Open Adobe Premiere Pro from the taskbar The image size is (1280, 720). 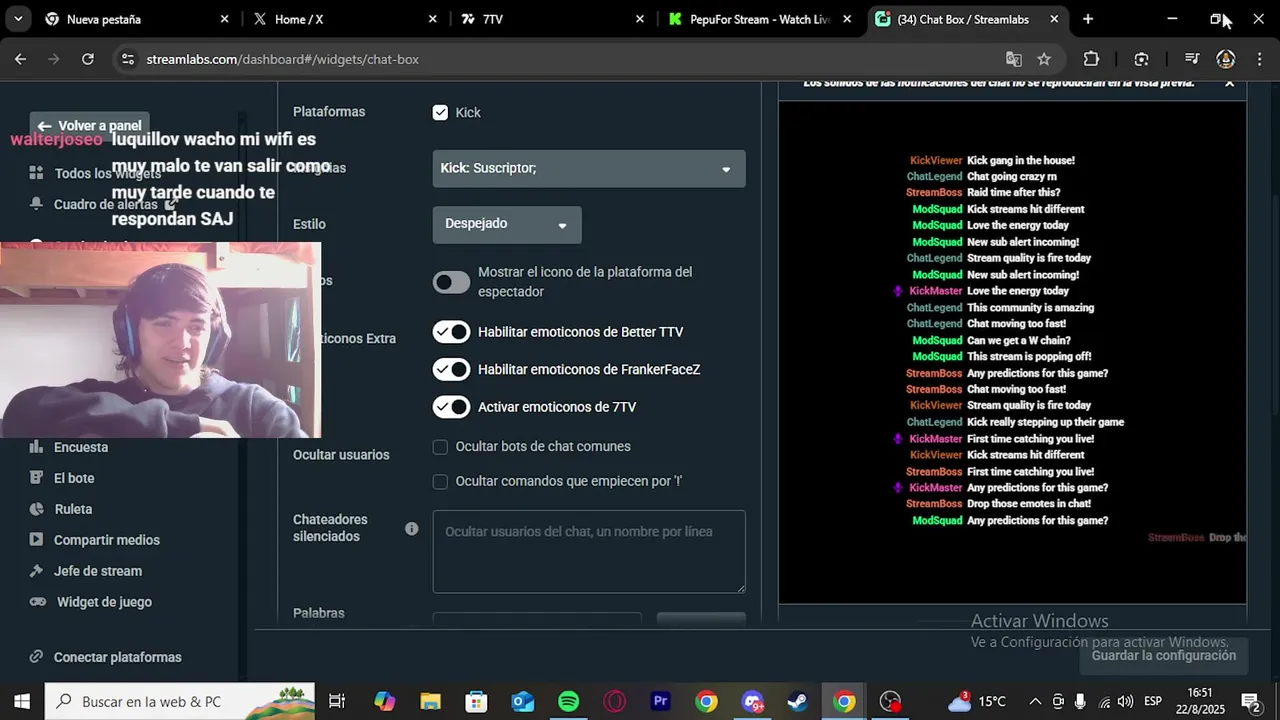pyautogui.click(x=660, y=702)
